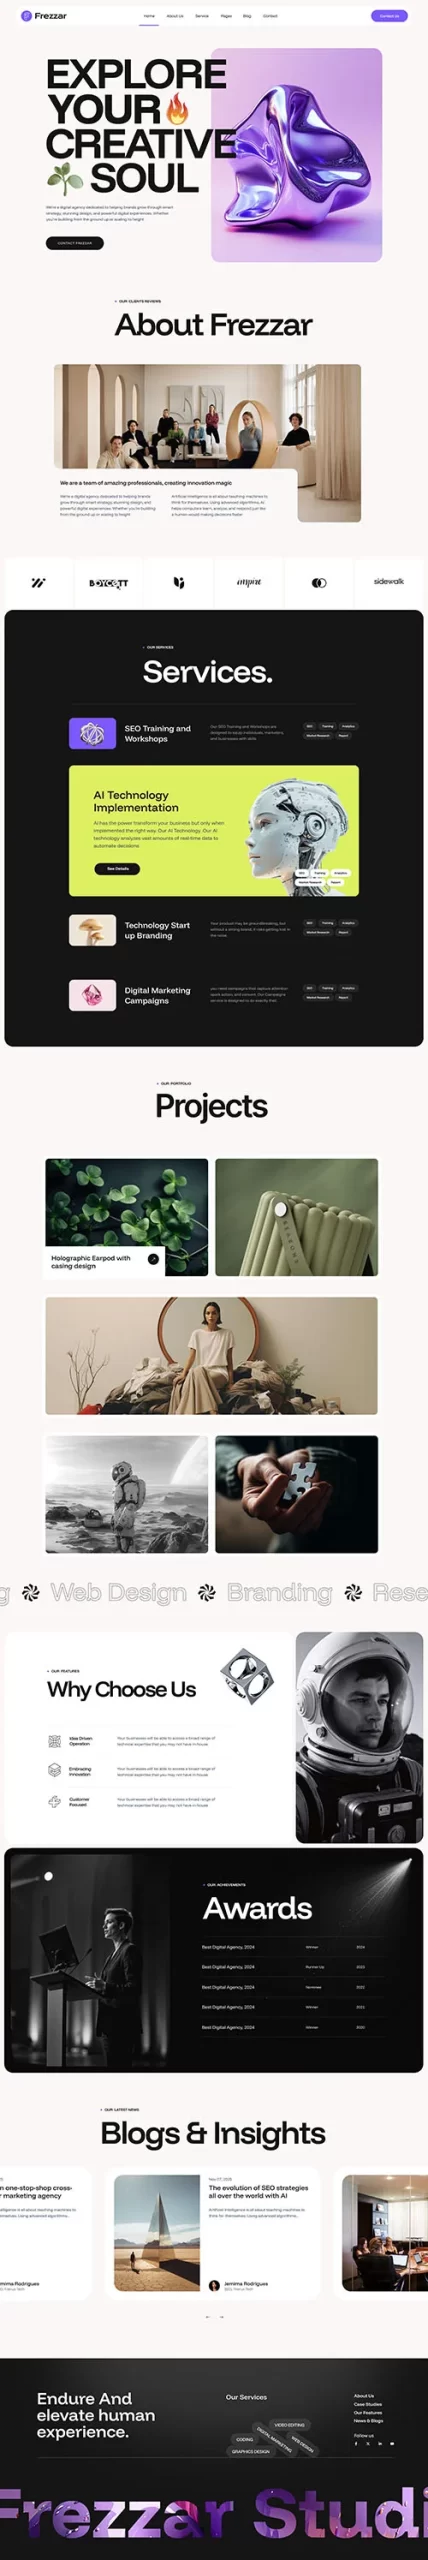Viewport: 428px width, 2560px height.
Task: Click See Details on AI Technology card
Action: tap(117, 869)
